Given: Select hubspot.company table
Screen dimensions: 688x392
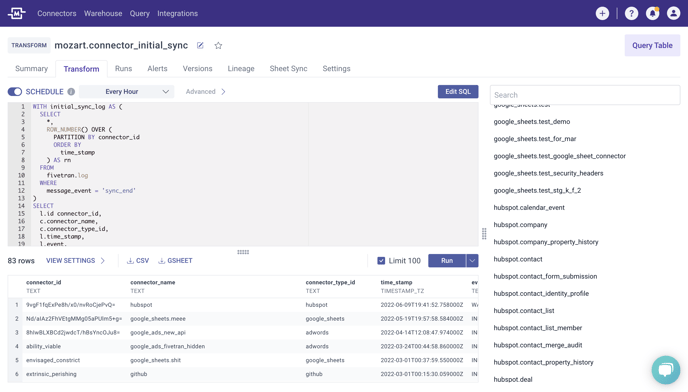Looking at the screenshot, I should pyautogui.click(x=520, y=225).
